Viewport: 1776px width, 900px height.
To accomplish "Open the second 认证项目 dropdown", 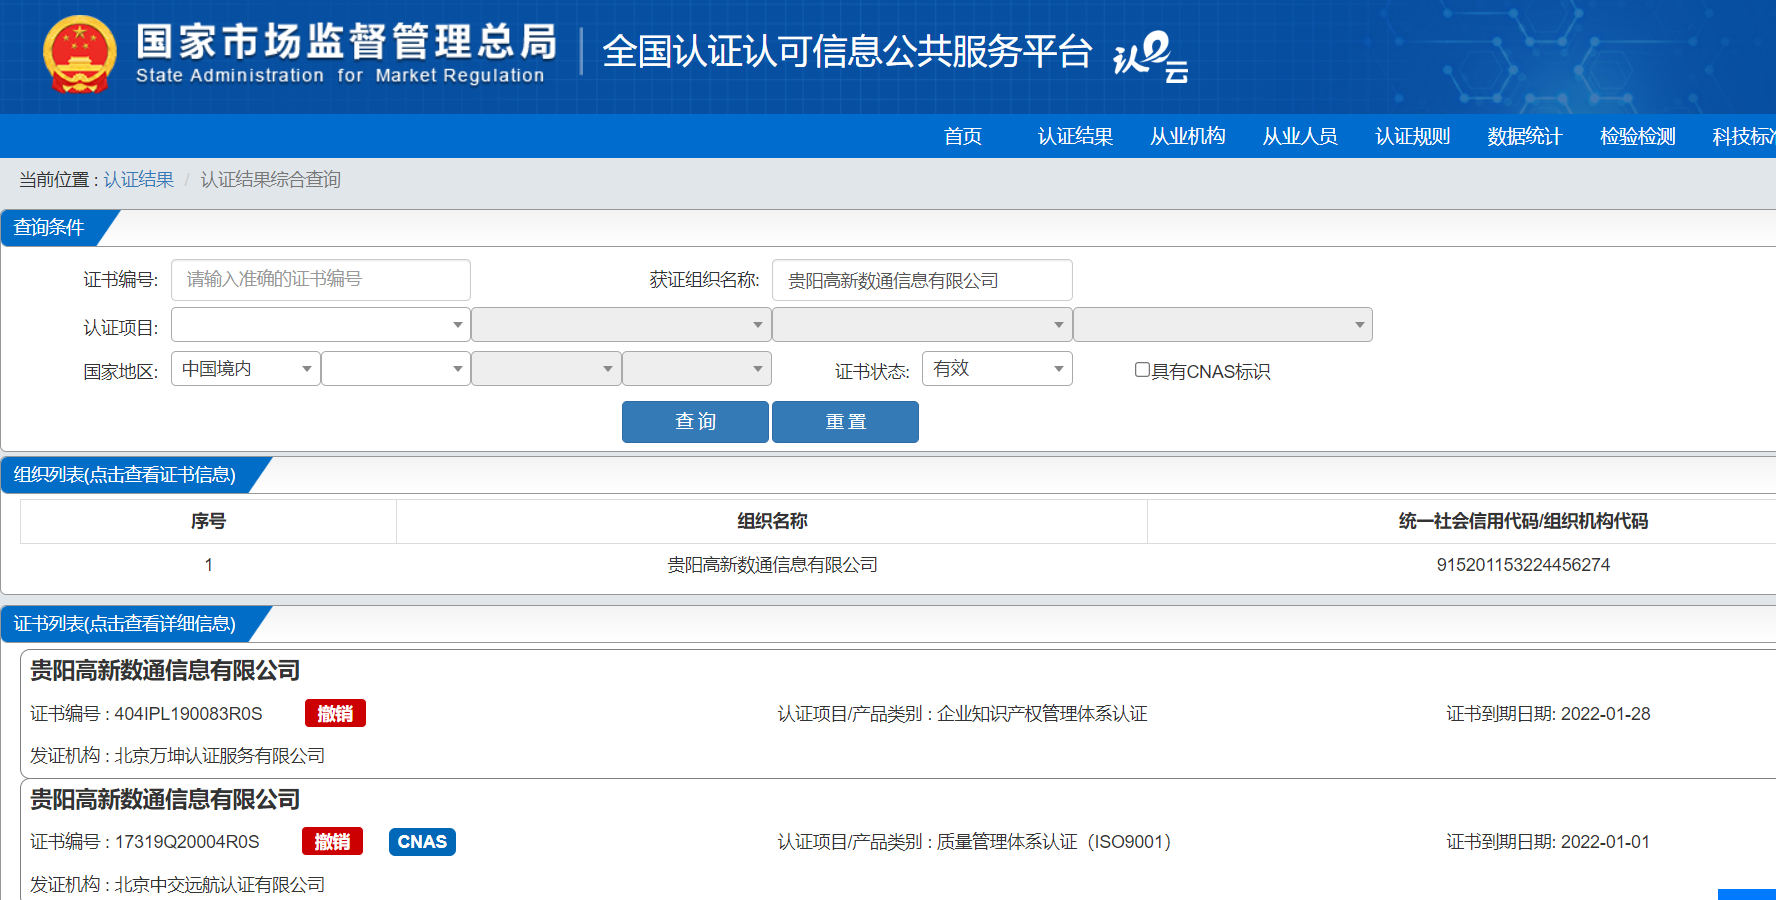I will click(621, 324).
